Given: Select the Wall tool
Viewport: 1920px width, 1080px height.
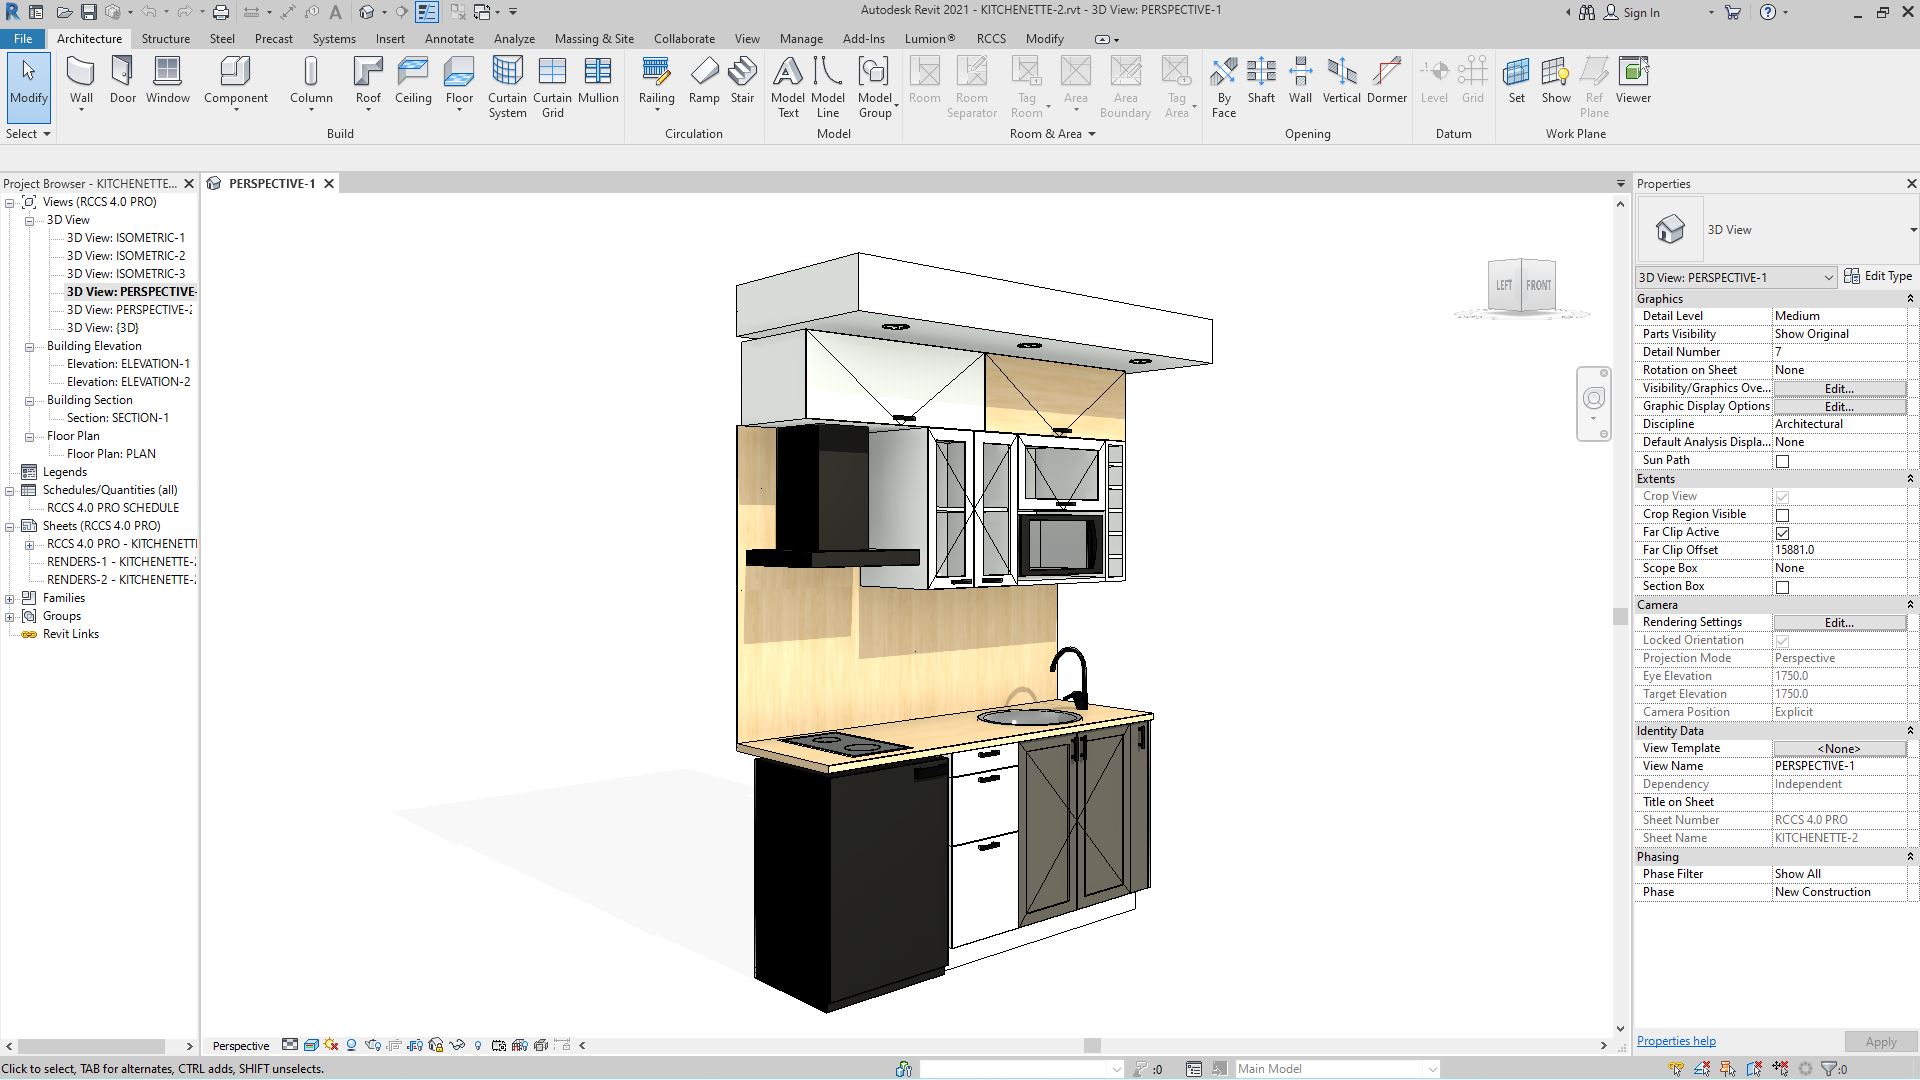Looking at the screenshot, I should click(x=81, y=80).
